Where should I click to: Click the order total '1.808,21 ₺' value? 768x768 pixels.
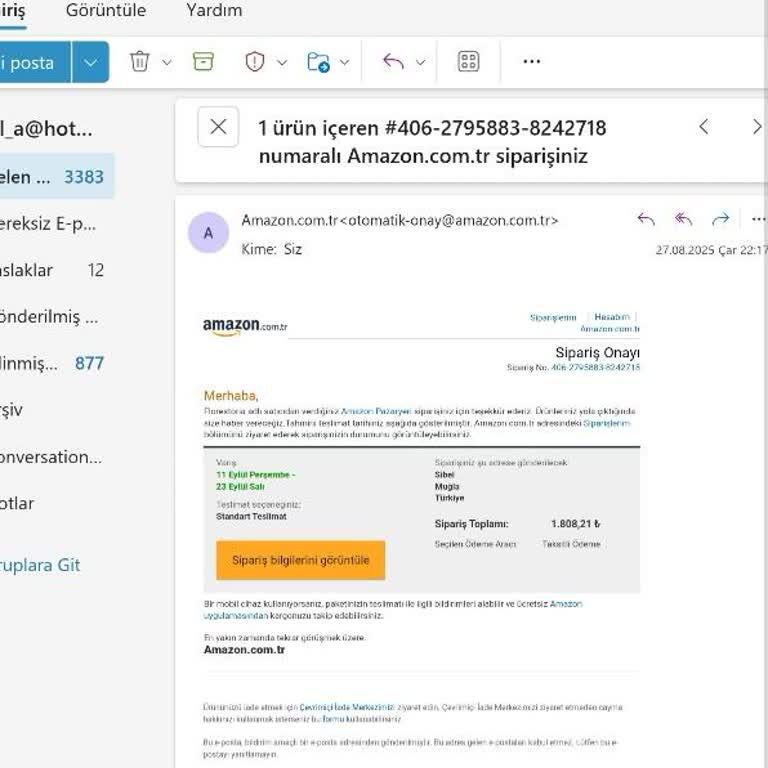(x=576, y=524)
